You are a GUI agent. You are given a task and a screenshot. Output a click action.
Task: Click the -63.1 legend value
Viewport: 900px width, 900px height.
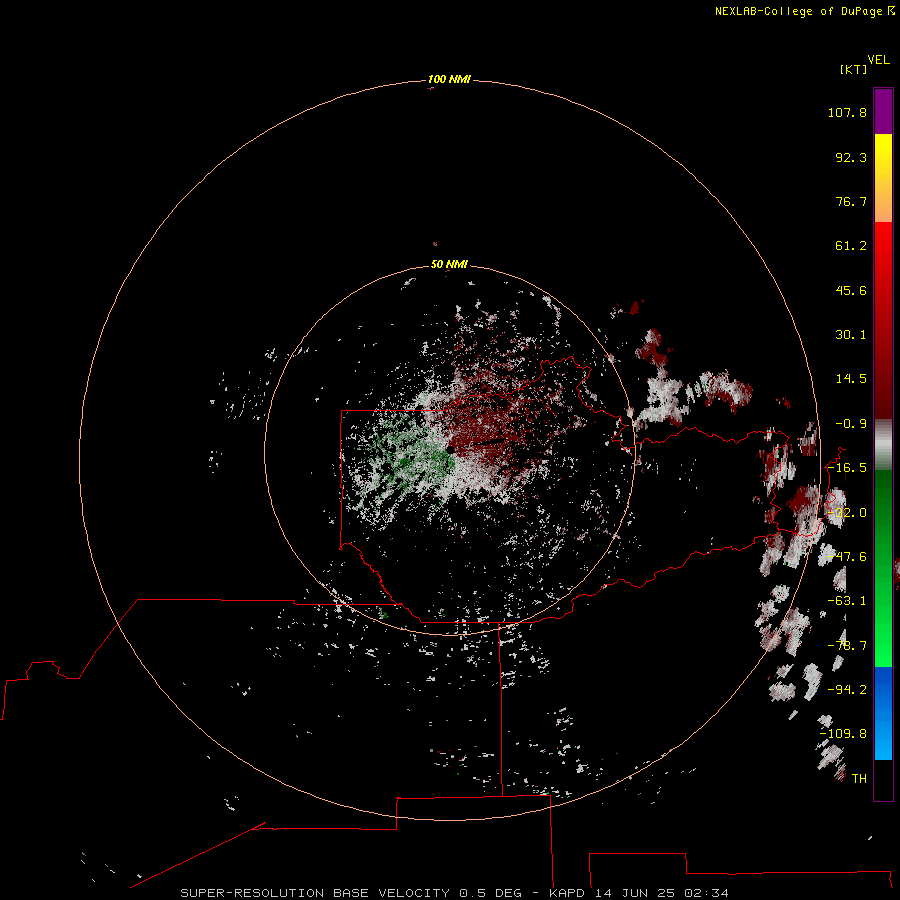pos(847,601)
